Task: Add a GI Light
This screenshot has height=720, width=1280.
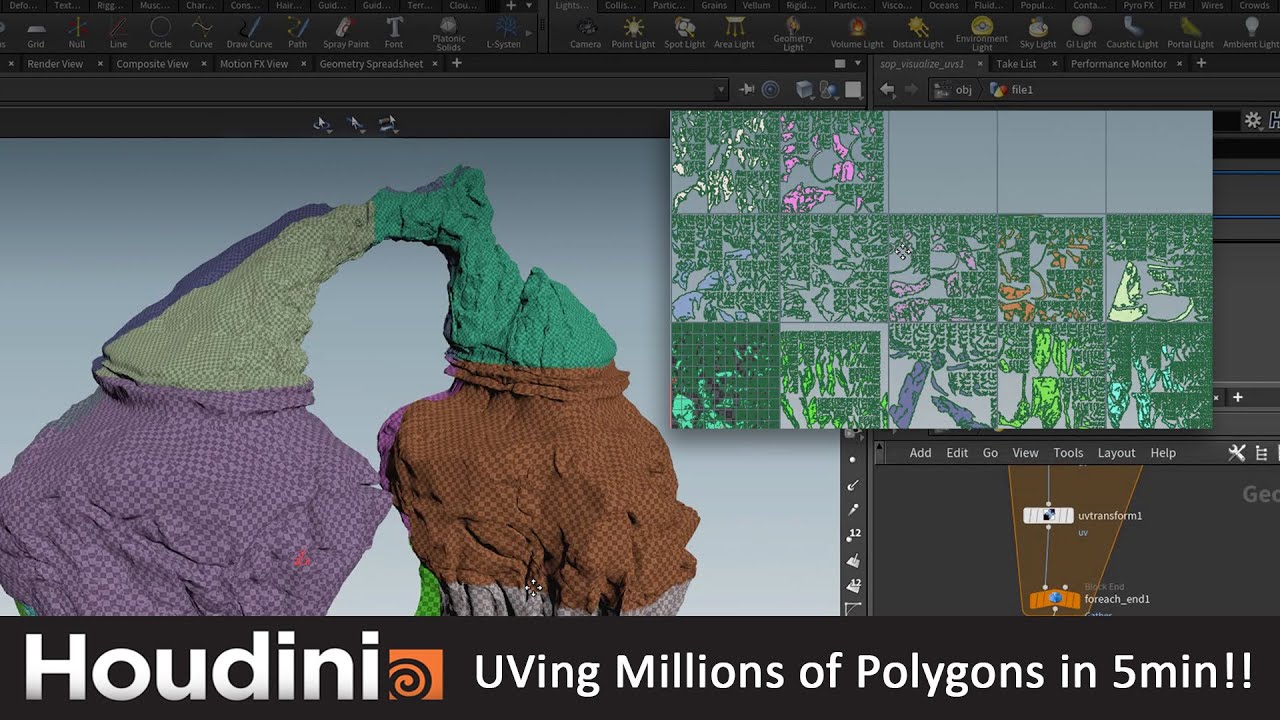Action: 1081,33
